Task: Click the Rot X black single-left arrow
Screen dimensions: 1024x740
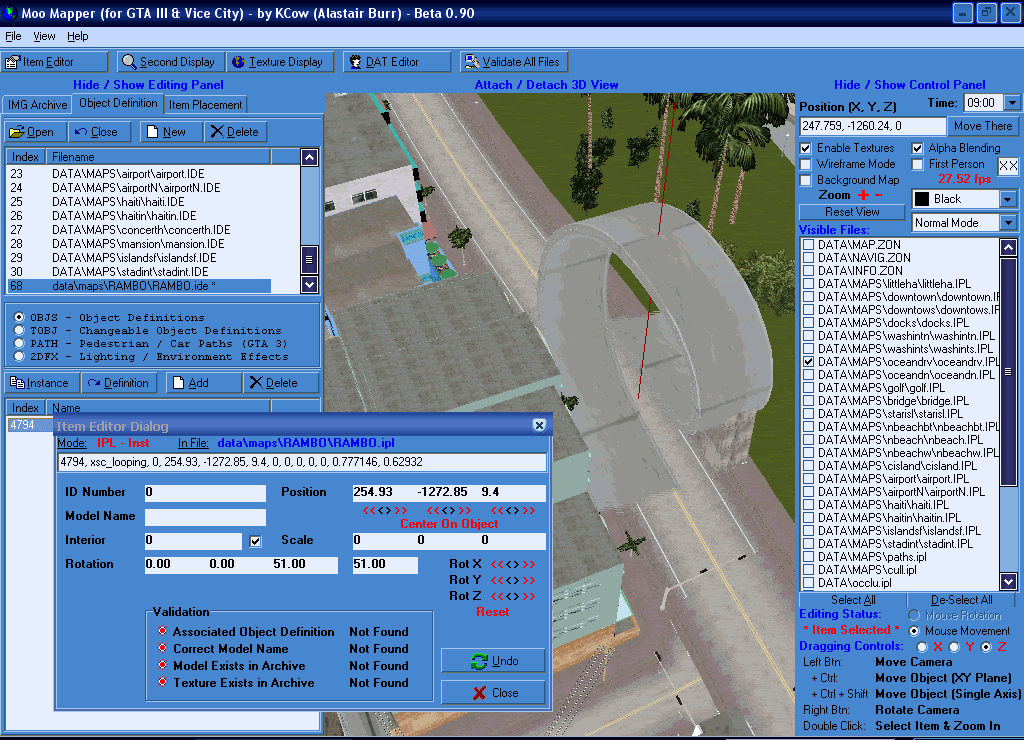Action: 509,564
